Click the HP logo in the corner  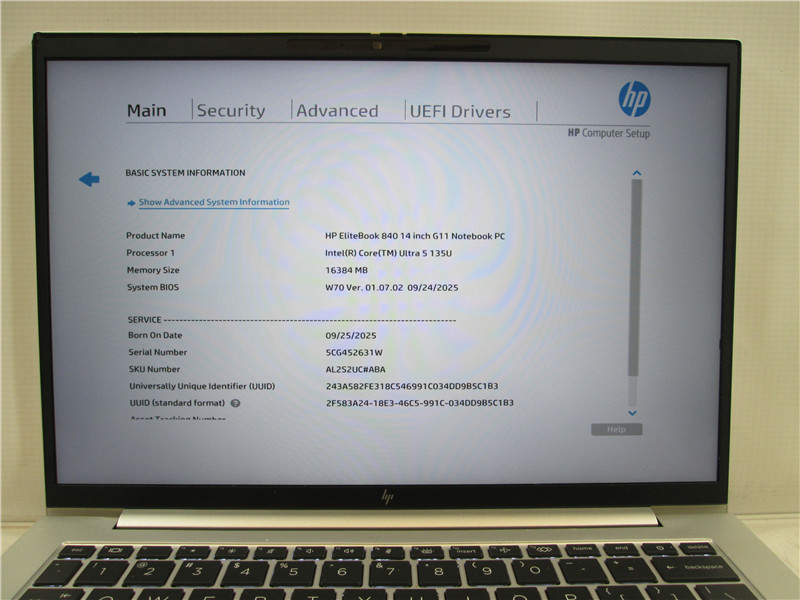(634, 99)
